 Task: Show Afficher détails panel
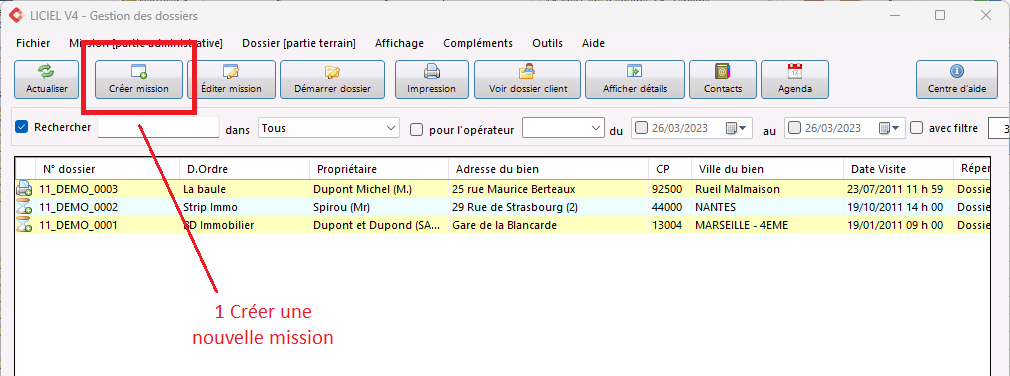[x=634, y=80]
